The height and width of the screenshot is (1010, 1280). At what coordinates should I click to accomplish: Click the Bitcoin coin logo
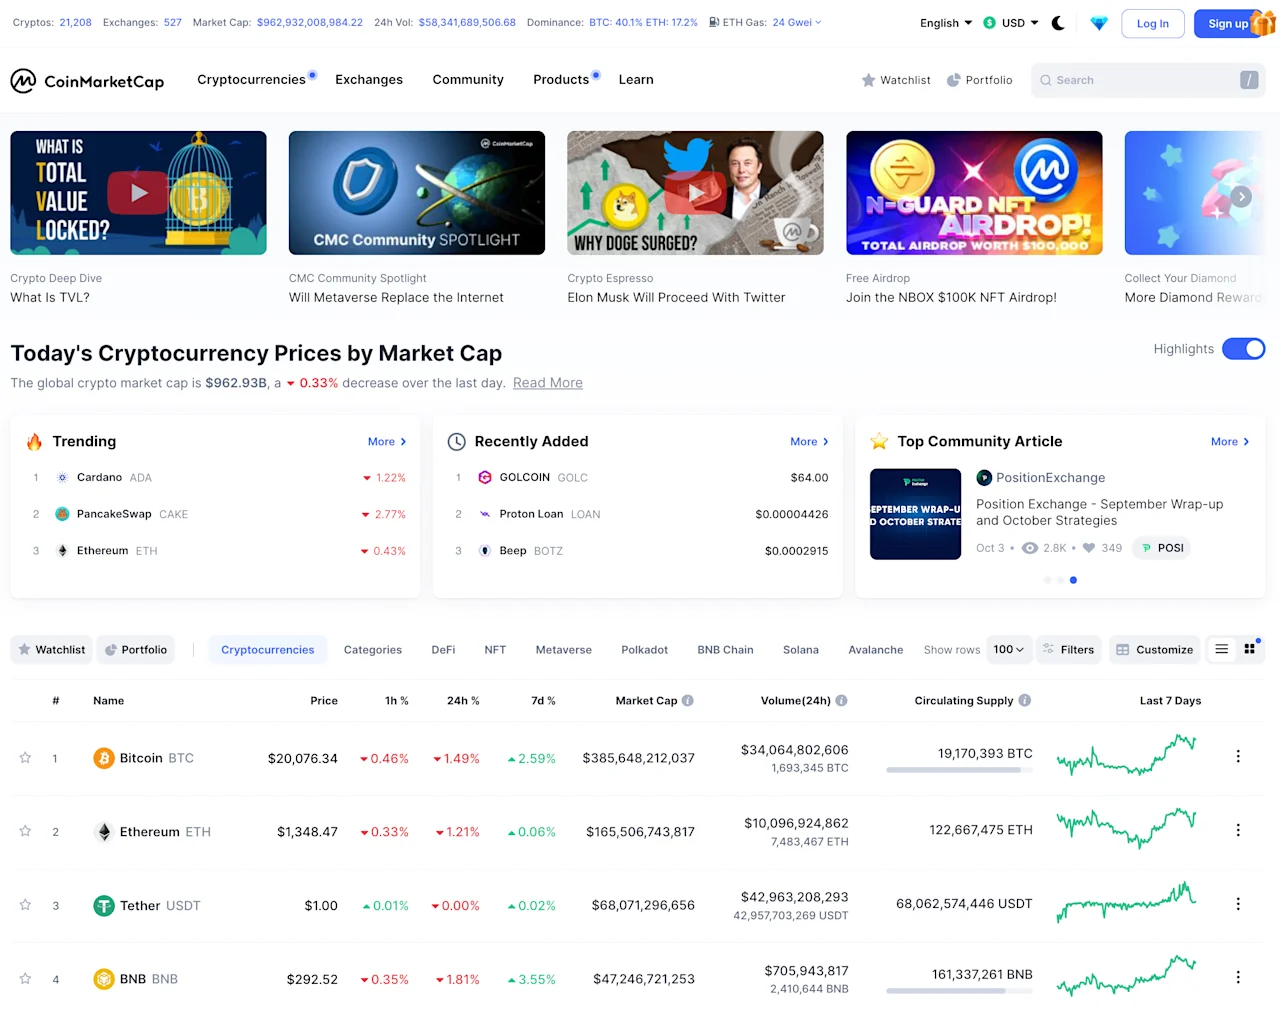(104, 758)
